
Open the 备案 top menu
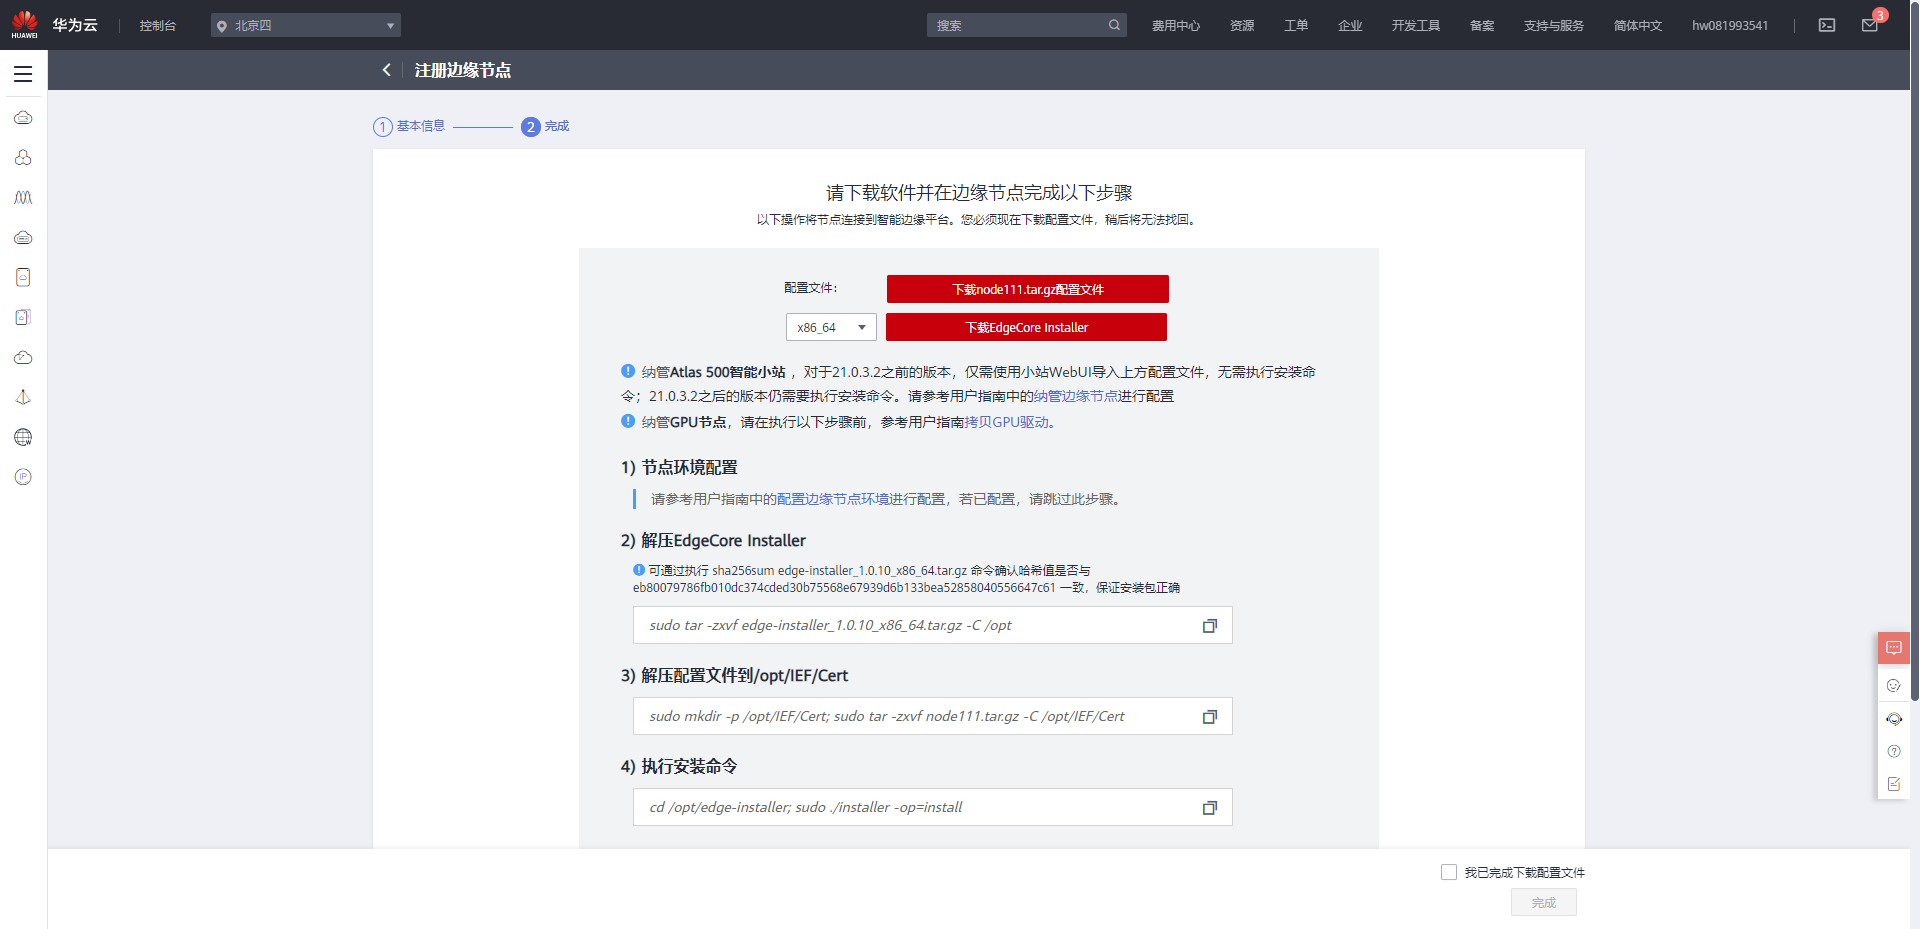click(1482, 26)
